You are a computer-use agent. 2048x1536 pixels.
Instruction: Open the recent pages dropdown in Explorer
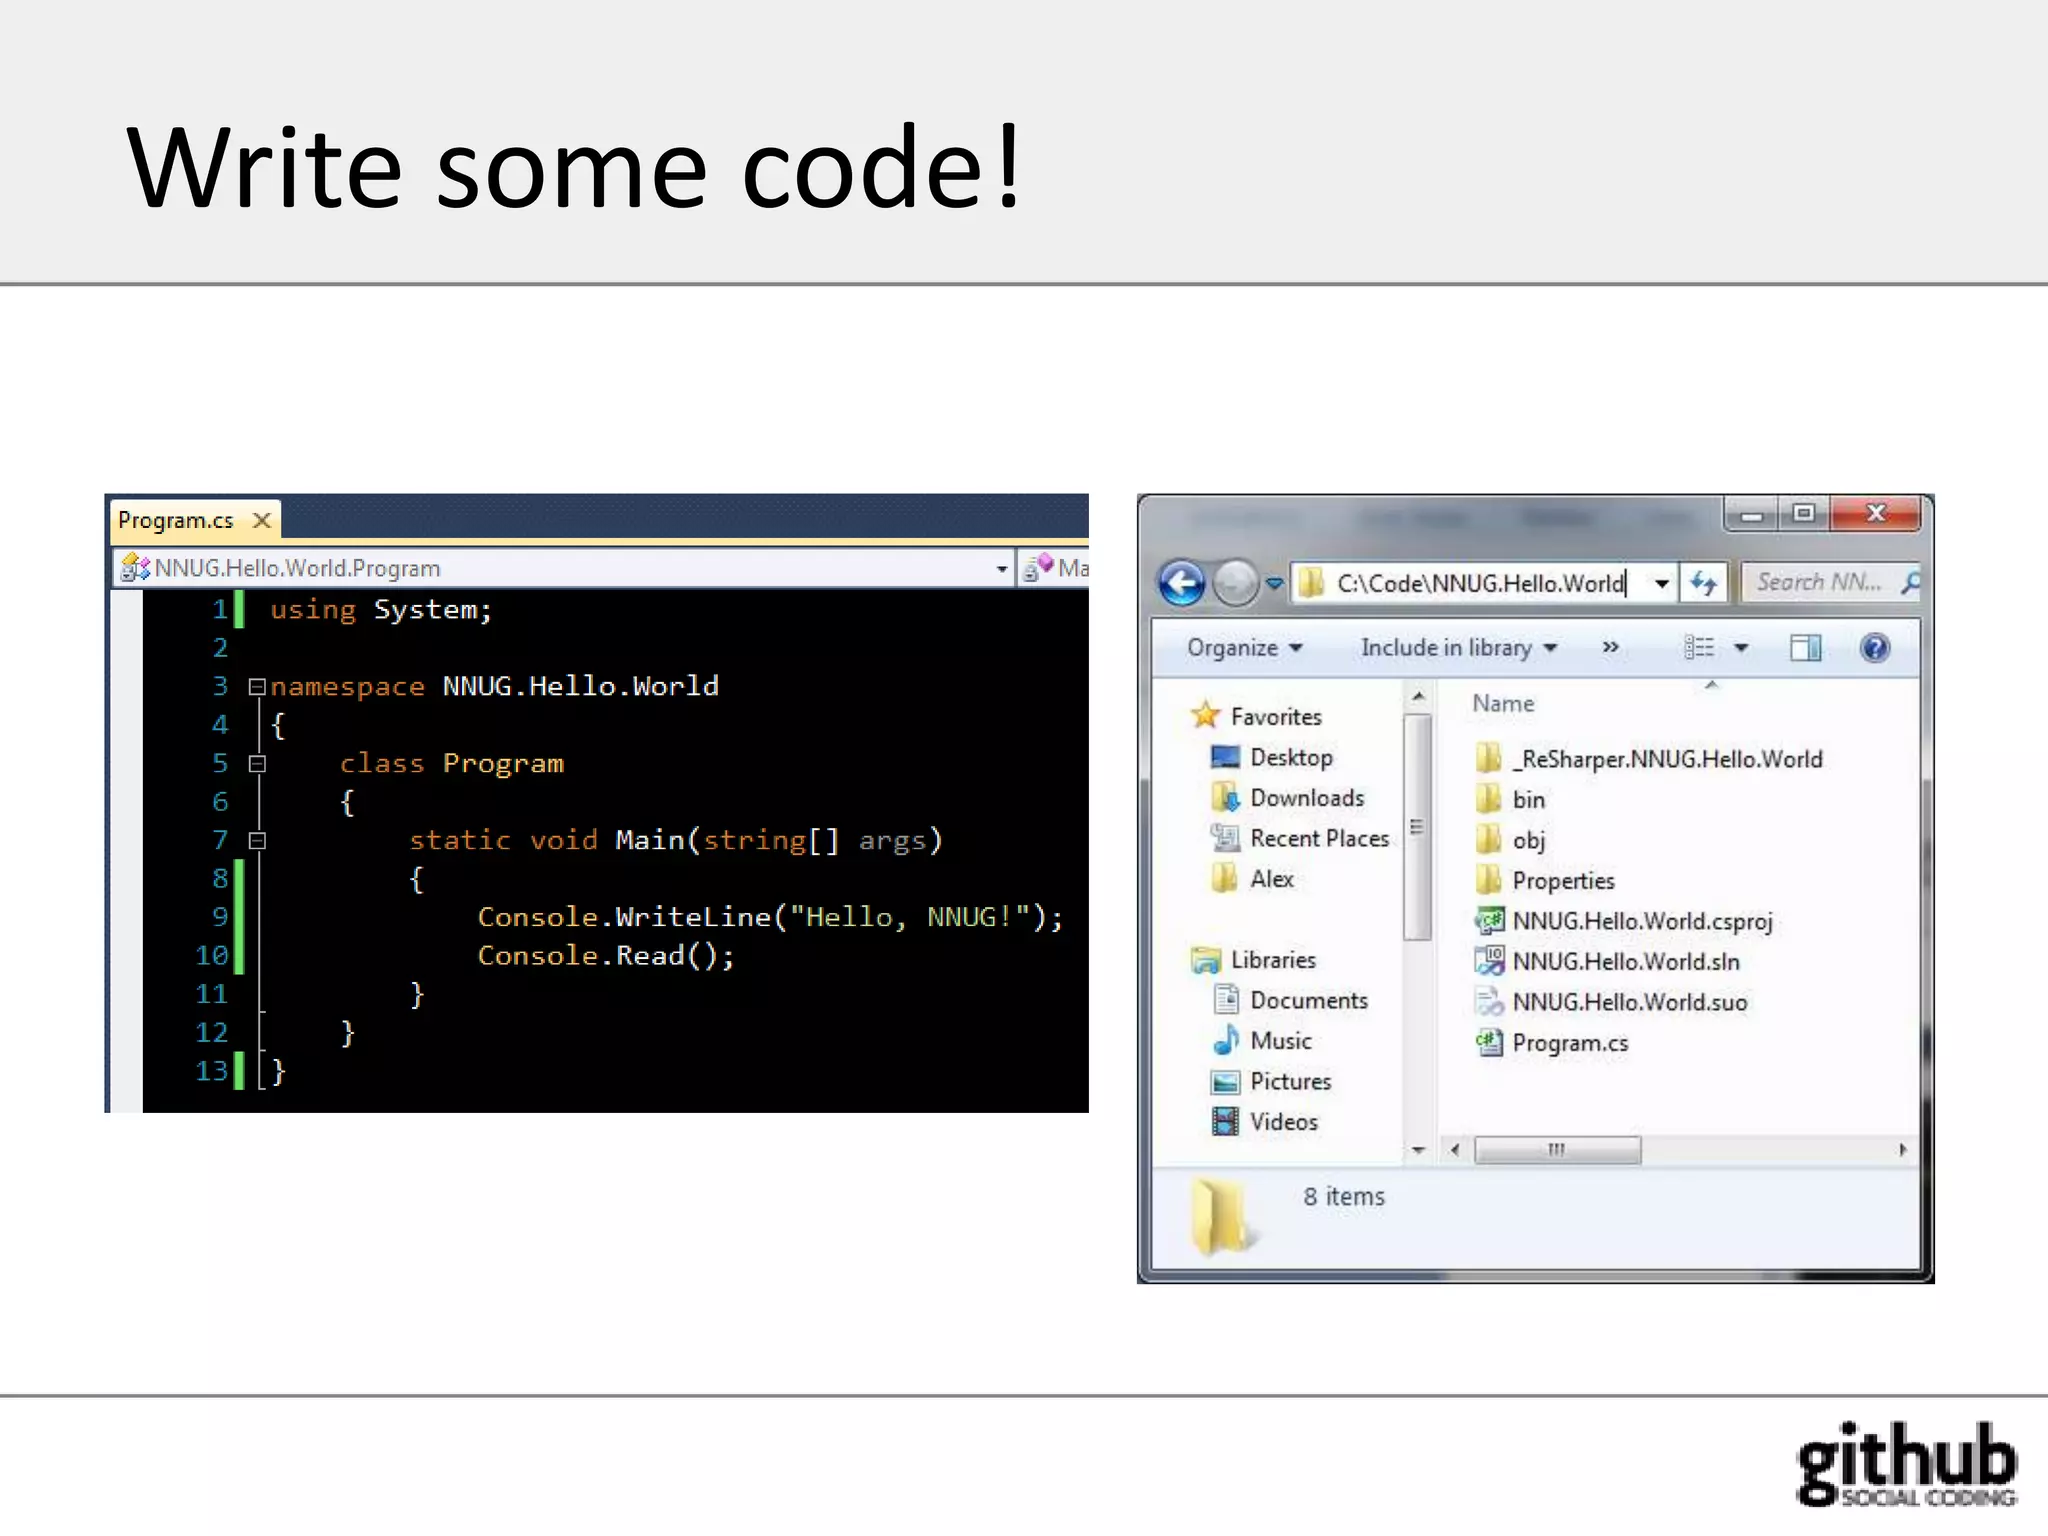1274,583
